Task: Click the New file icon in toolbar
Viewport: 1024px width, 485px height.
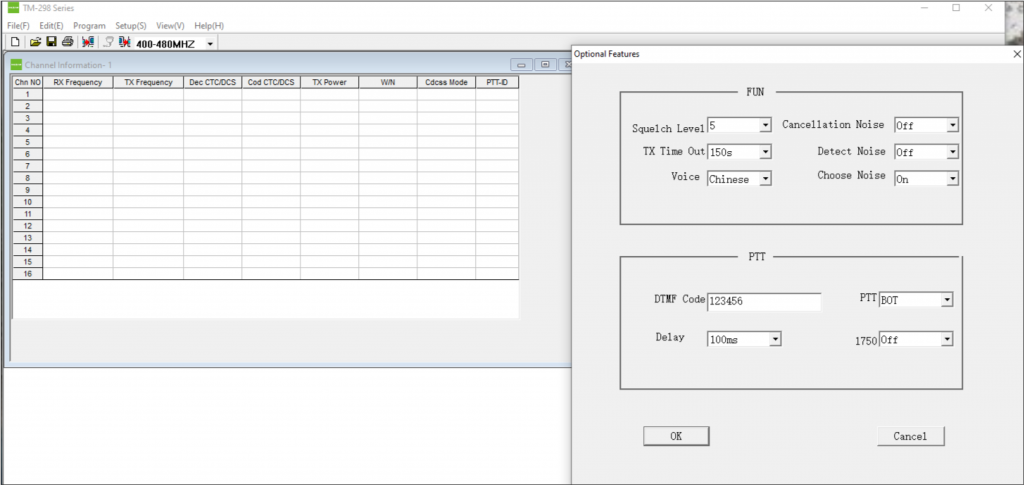Action: 15,43
